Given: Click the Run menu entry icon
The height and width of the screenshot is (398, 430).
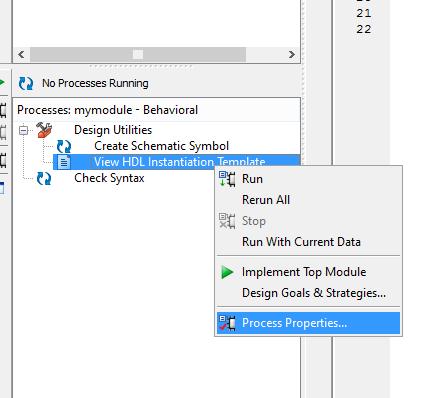Looking at the screenshot, I should point(227,179).
